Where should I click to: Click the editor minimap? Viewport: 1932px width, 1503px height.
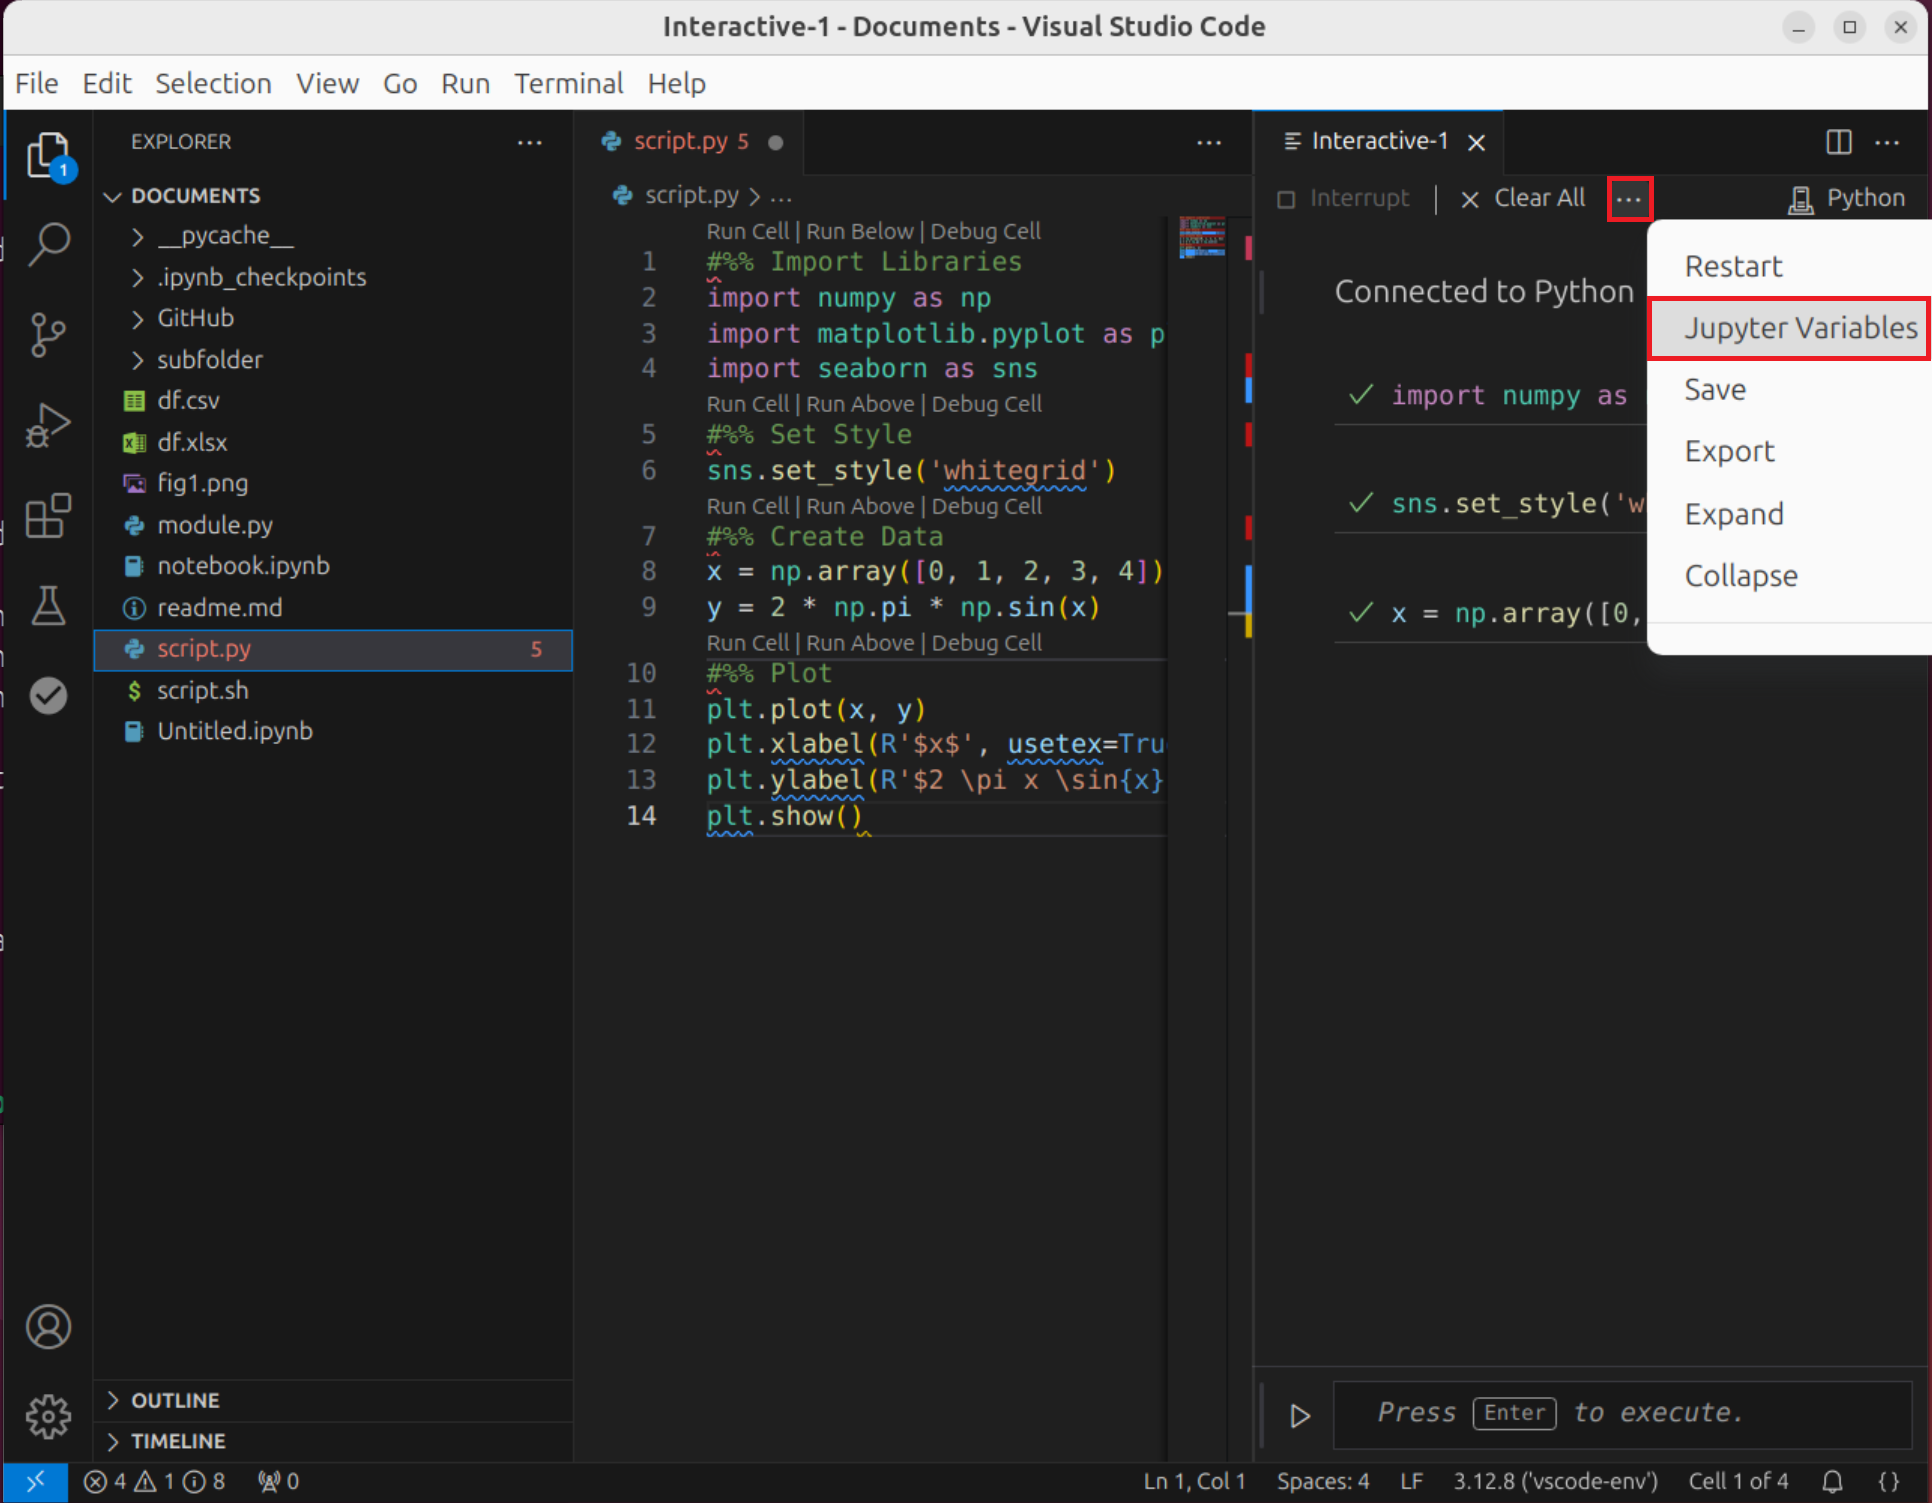click(x=1201, y=238)
